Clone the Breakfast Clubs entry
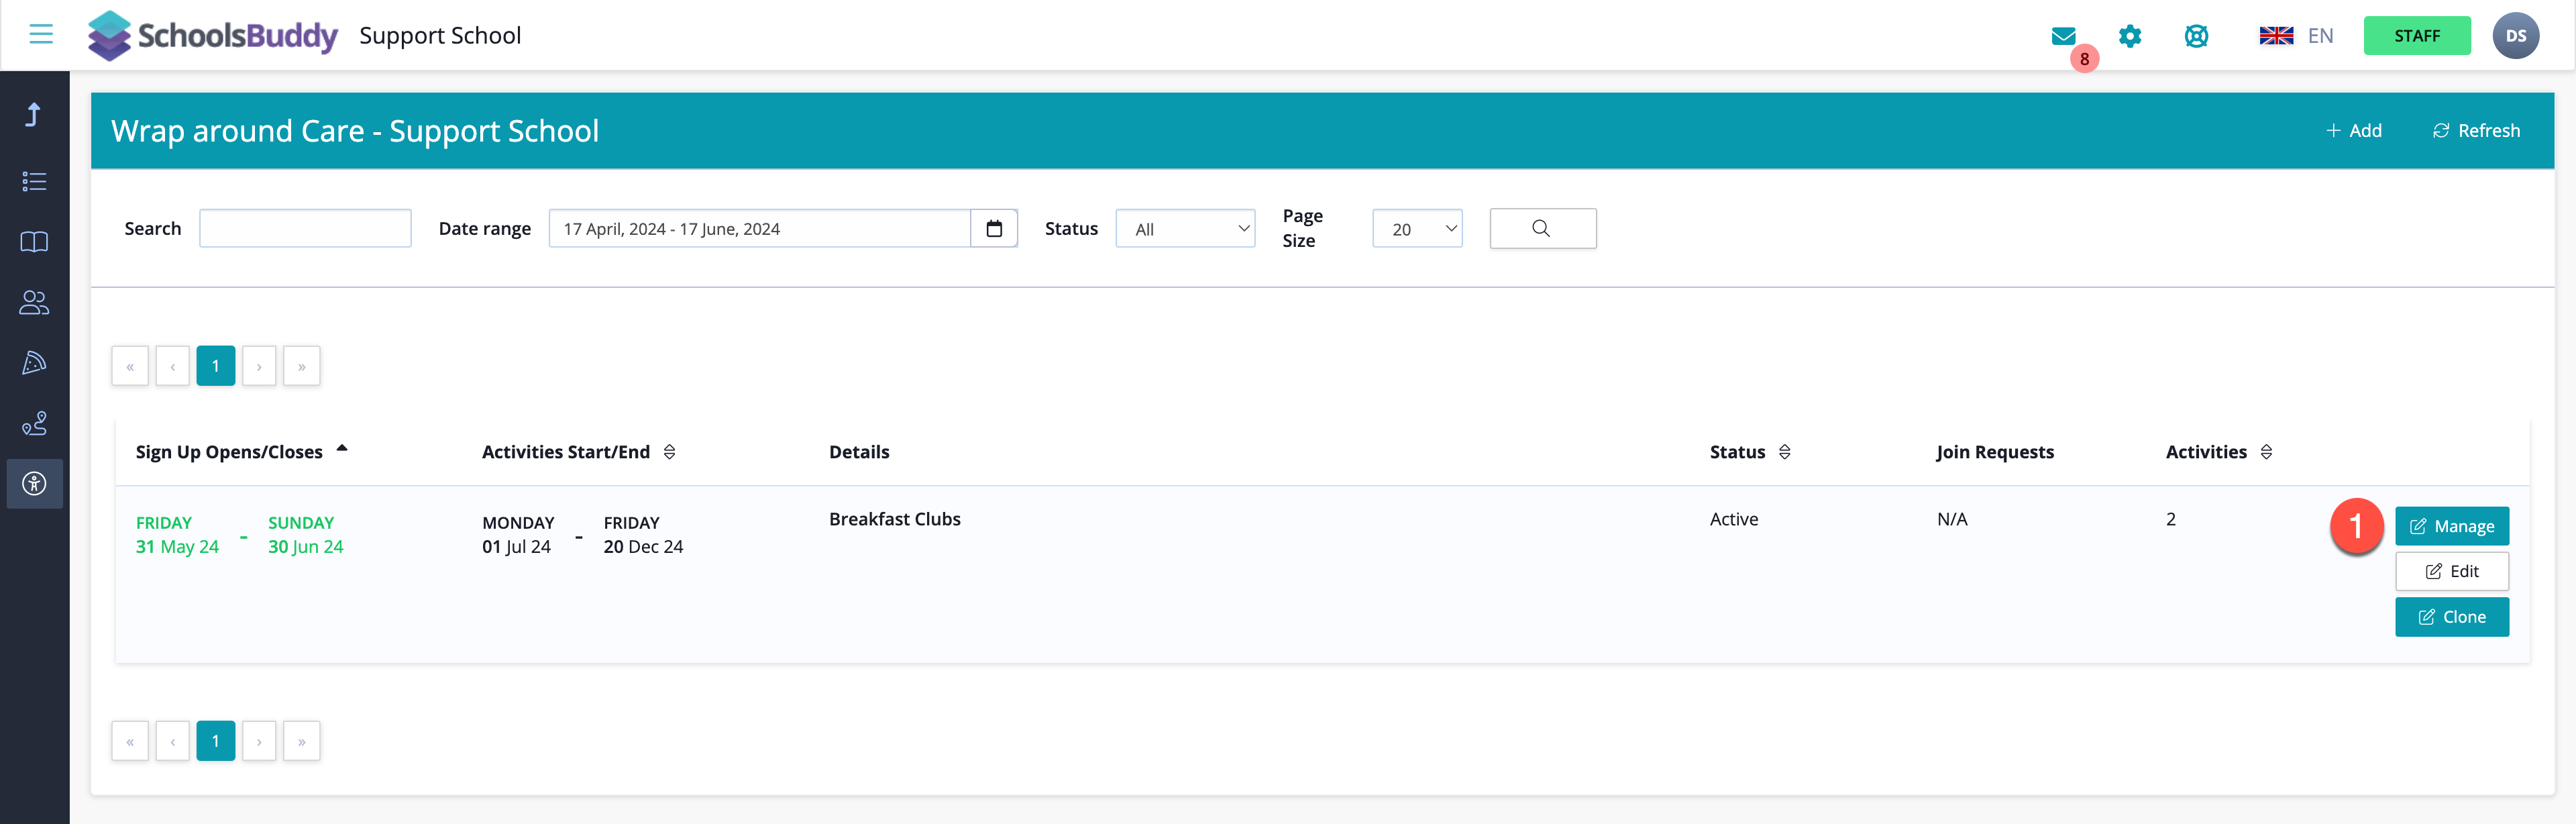 [2452, 617]
